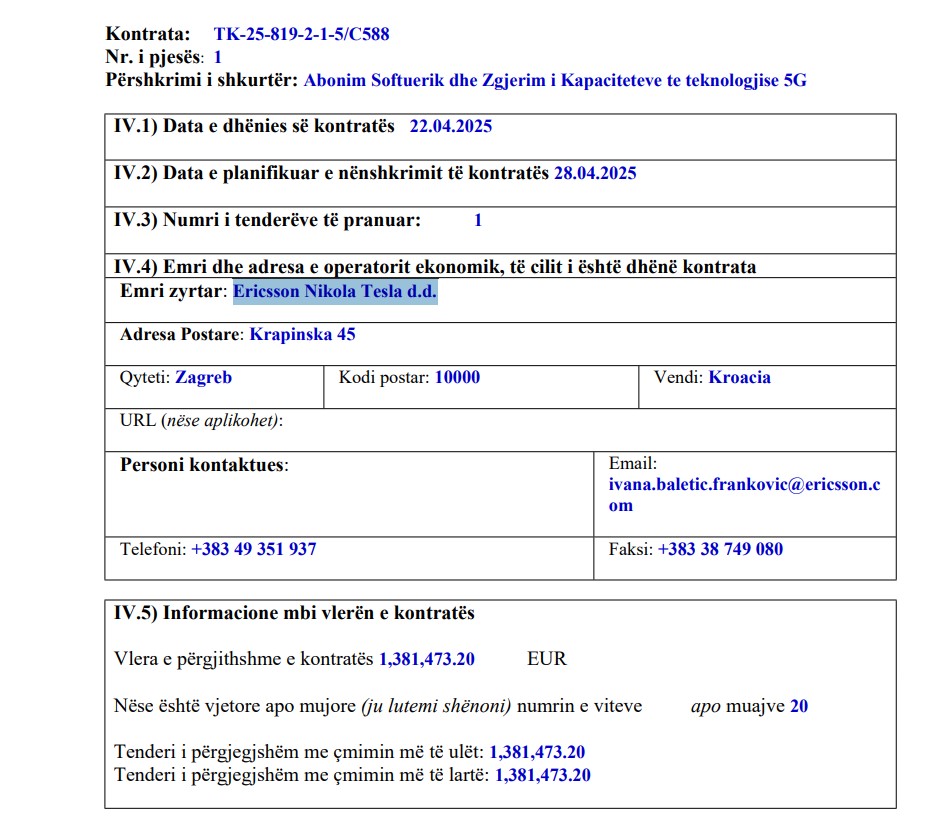Screen dimensions: 930x822
Task: Click the heading "IV.2) Data e planifikuar e nënshkrimit"
Action: pyautogui.click(x=331, y=173)
